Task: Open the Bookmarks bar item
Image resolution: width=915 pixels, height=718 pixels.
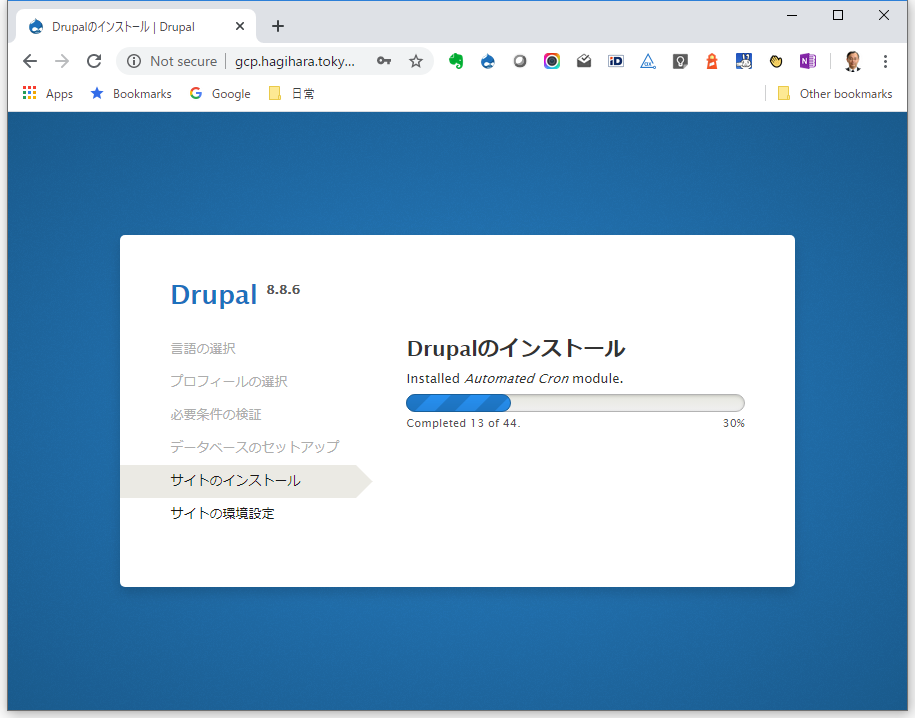Action: [x=131, y=93]
